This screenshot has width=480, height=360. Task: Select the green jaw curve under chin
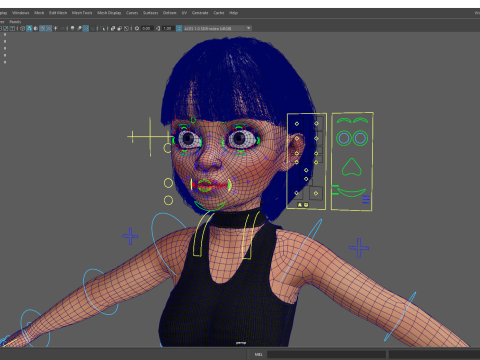pyautogui.click(x=209, y=207)
